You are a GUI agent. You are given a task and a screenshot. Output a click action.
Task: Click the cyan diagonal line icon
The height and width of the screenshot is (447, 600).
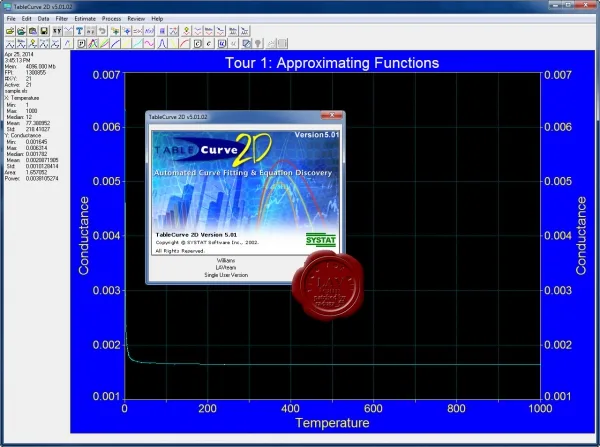pos(138,44)
